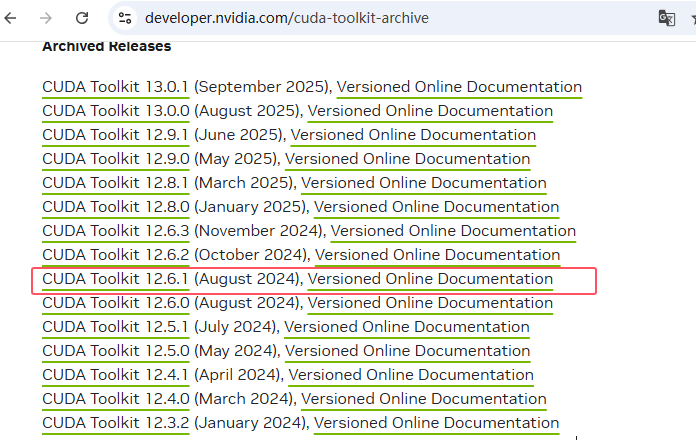The height and width of the screenshot is (440, 696).
Task: Open Versioned Online Documentation for 13.0.1
Action: pyautogui.click(x=459, y=87)
